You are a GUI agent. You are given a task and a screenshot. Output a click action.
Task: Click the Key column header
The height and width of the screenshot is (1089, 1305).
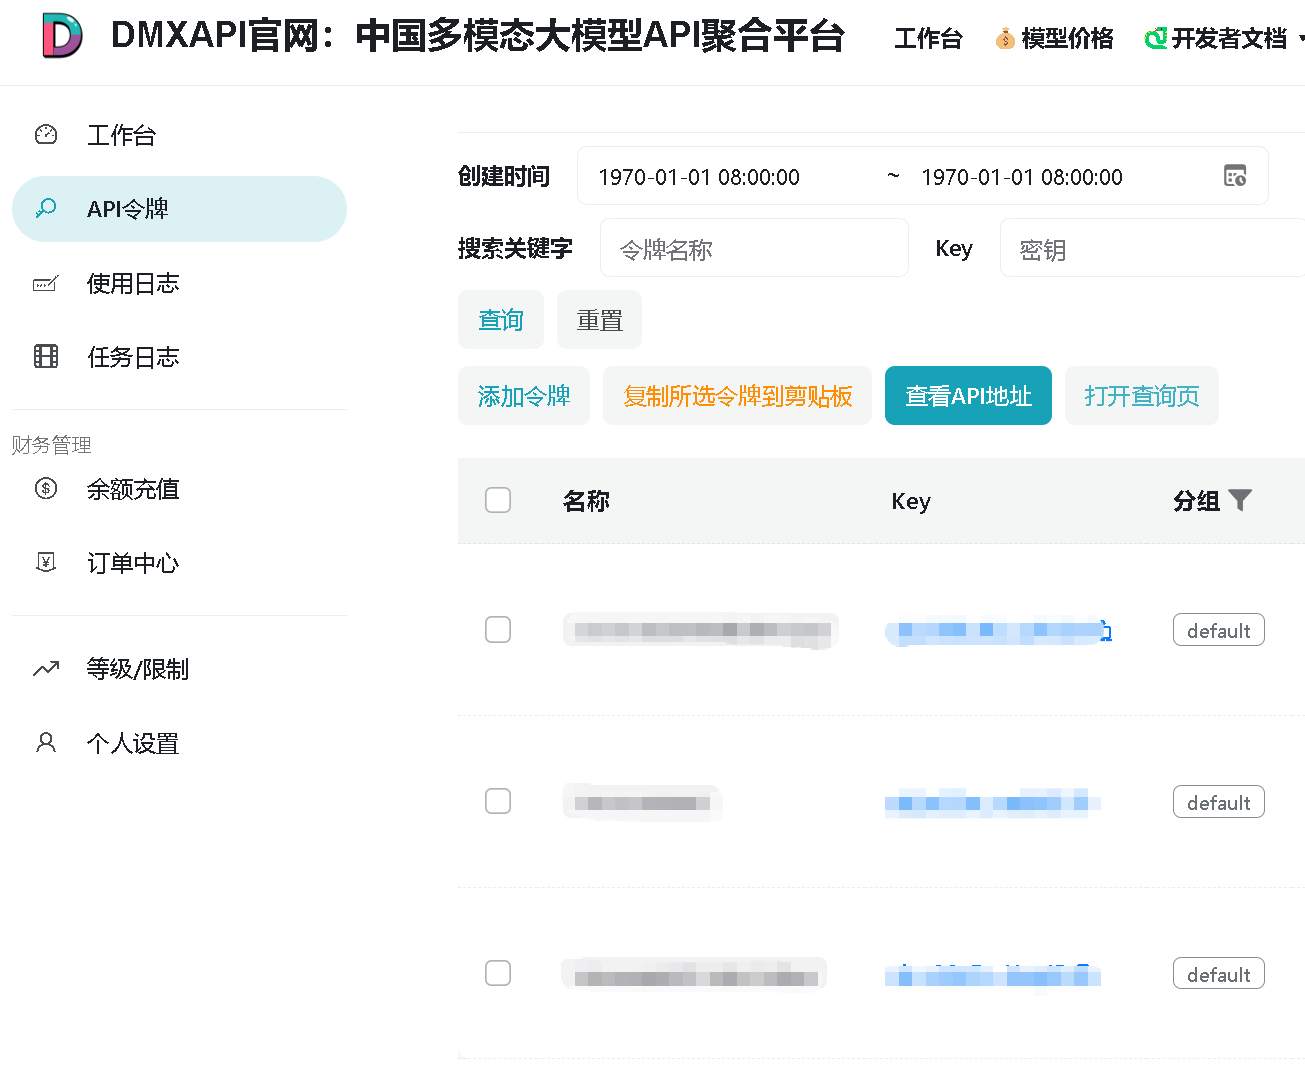(911, 501)
